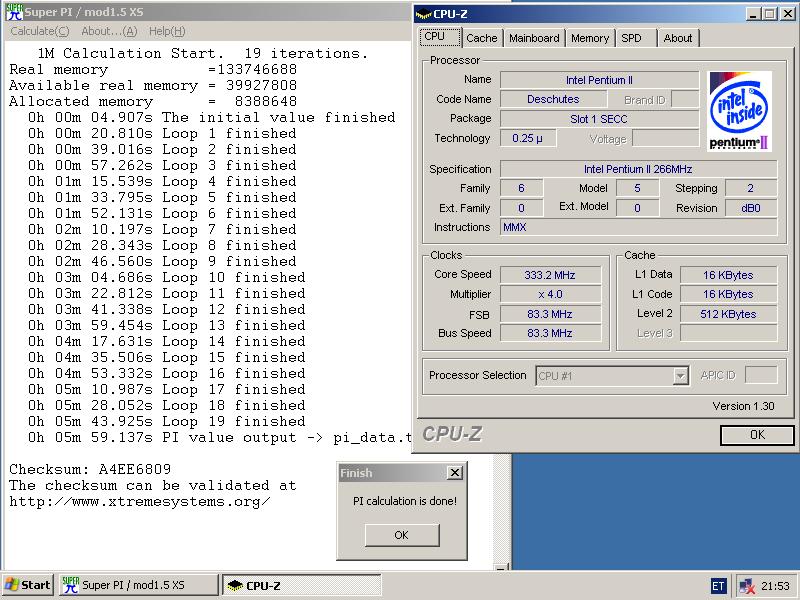
Task: Click the Technology field 0.25 µ
Action: [x=528, y=138]
